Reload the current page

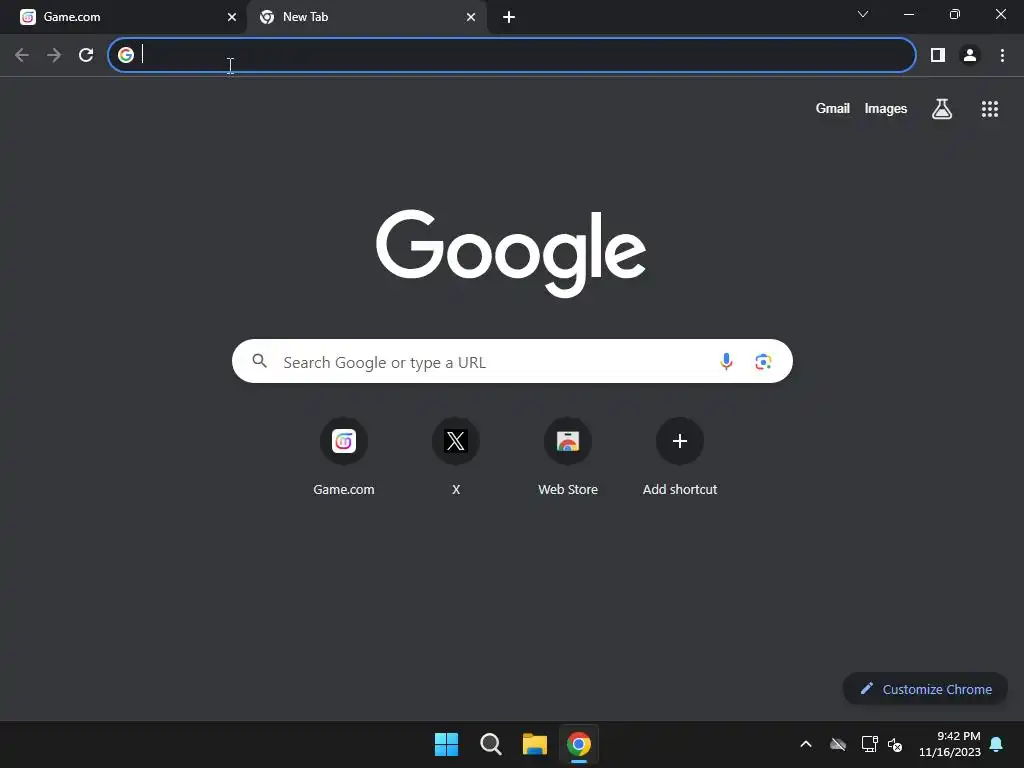click(86, 55)
